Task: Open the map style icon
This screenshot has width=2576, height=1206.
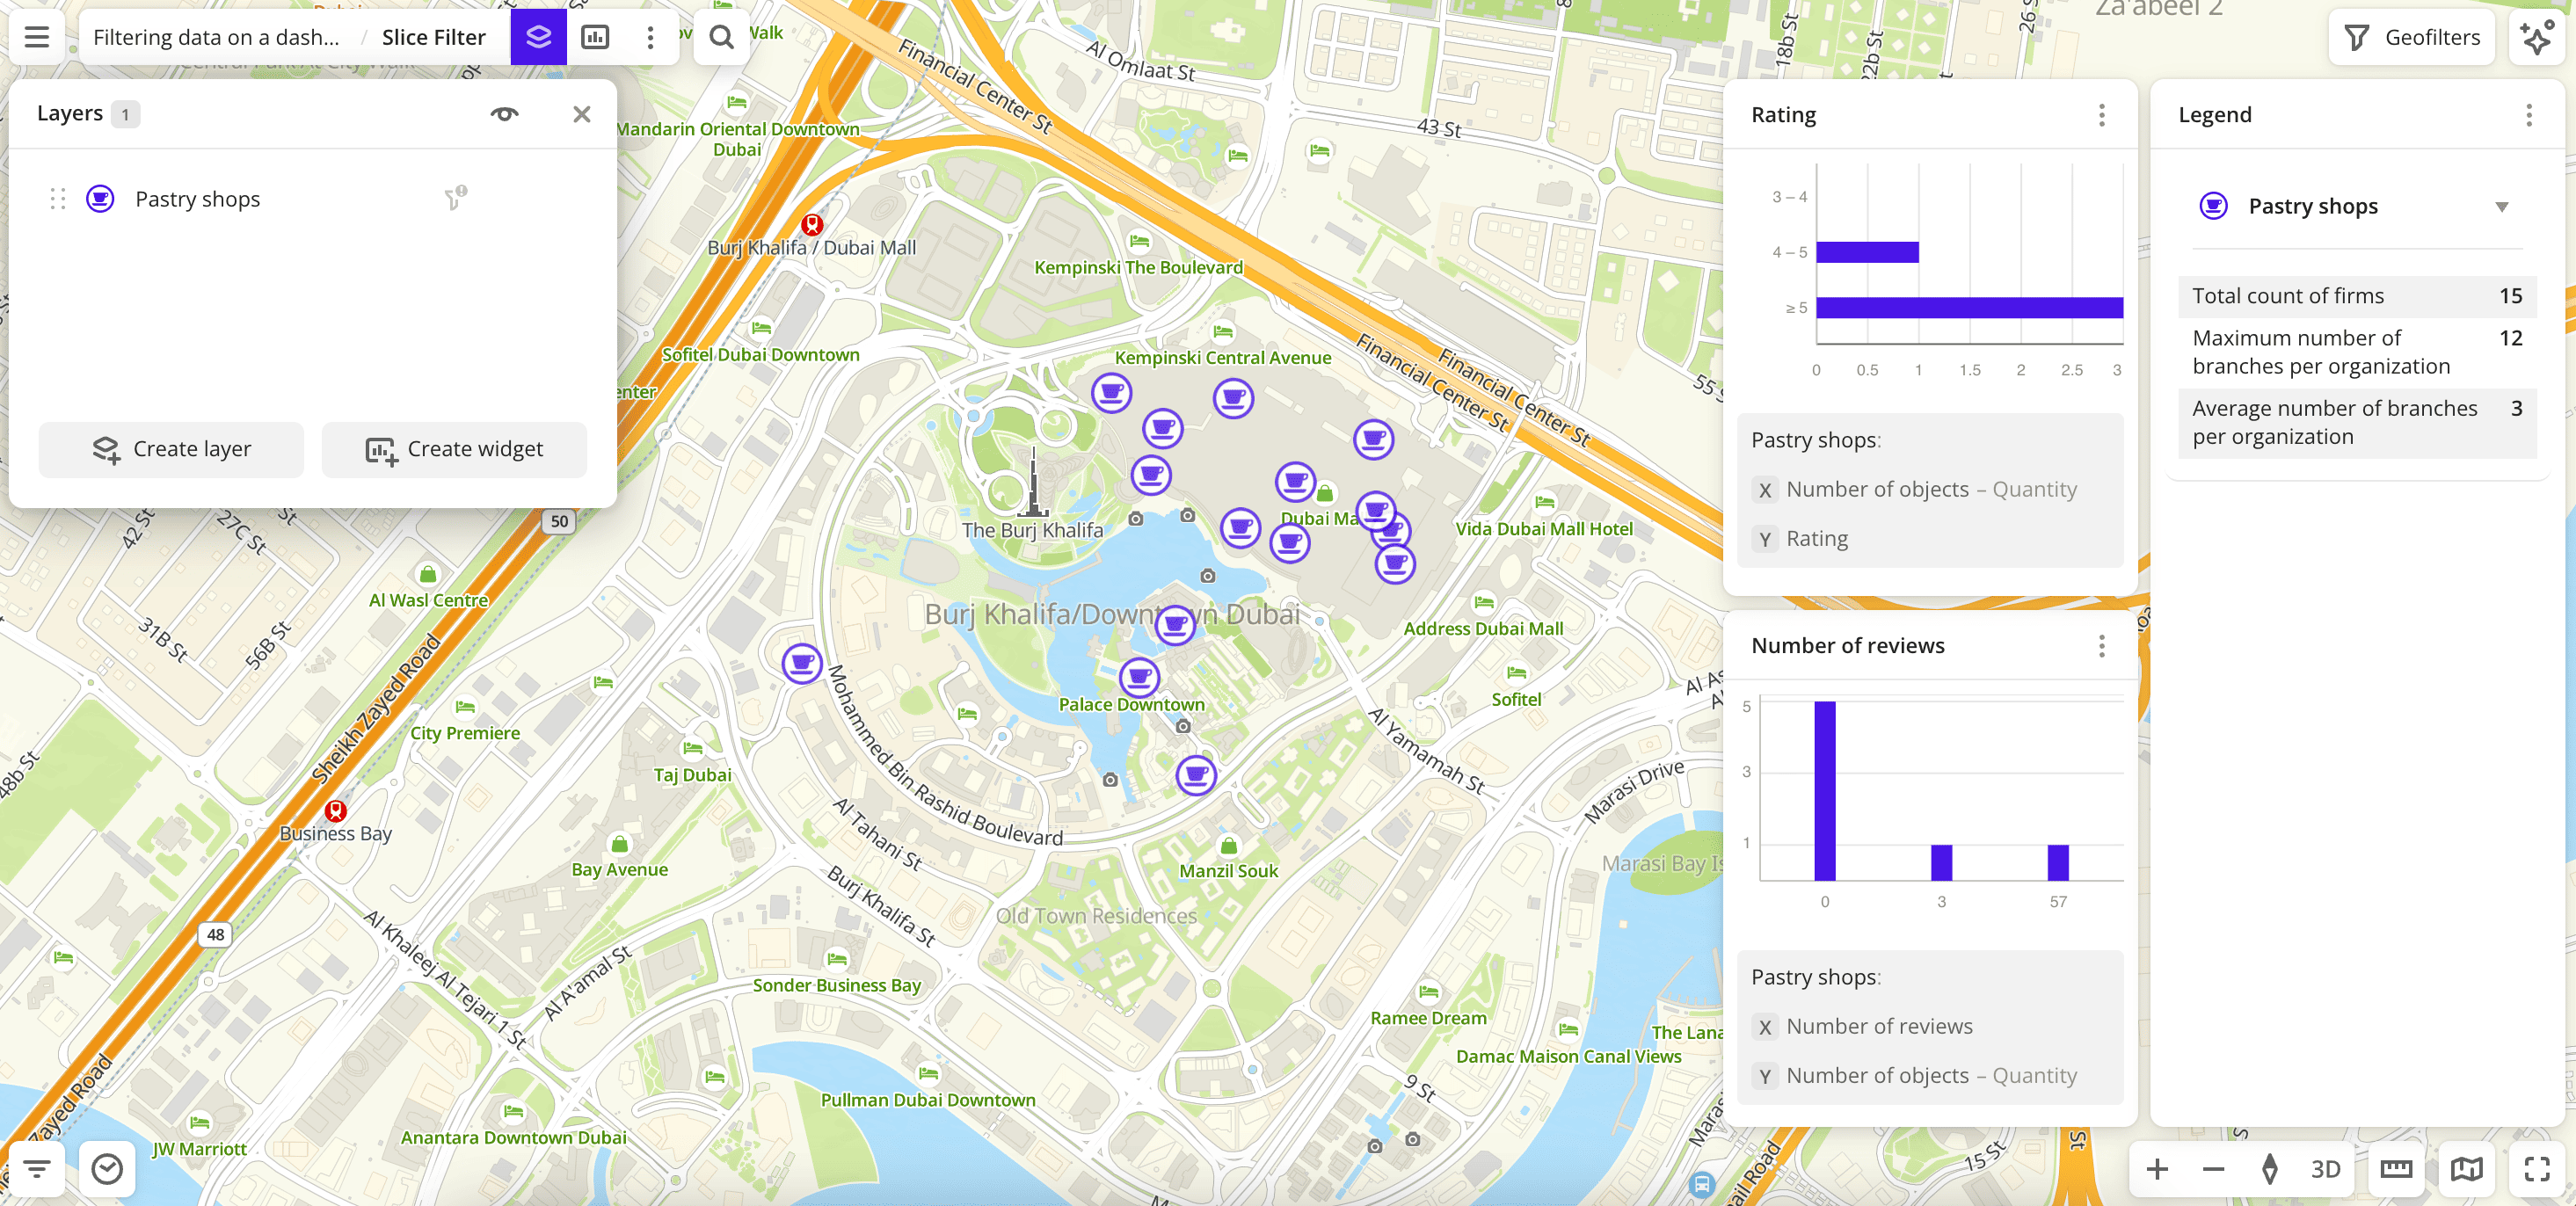Action: coord(2467,1169)
